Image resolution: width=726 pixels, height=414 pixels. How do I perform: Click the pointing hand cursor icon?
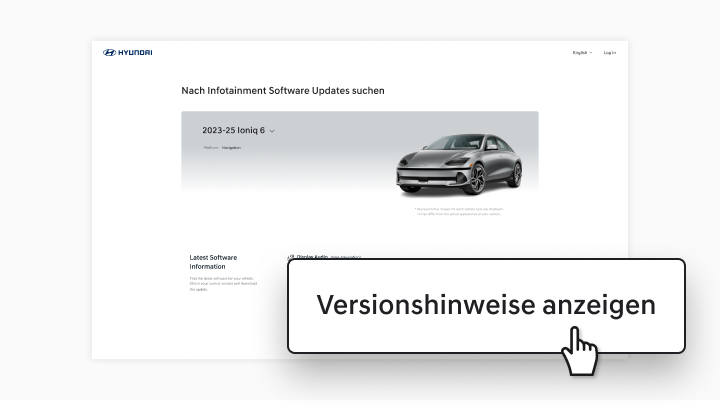pyautogui.click(x=578, y=353)
